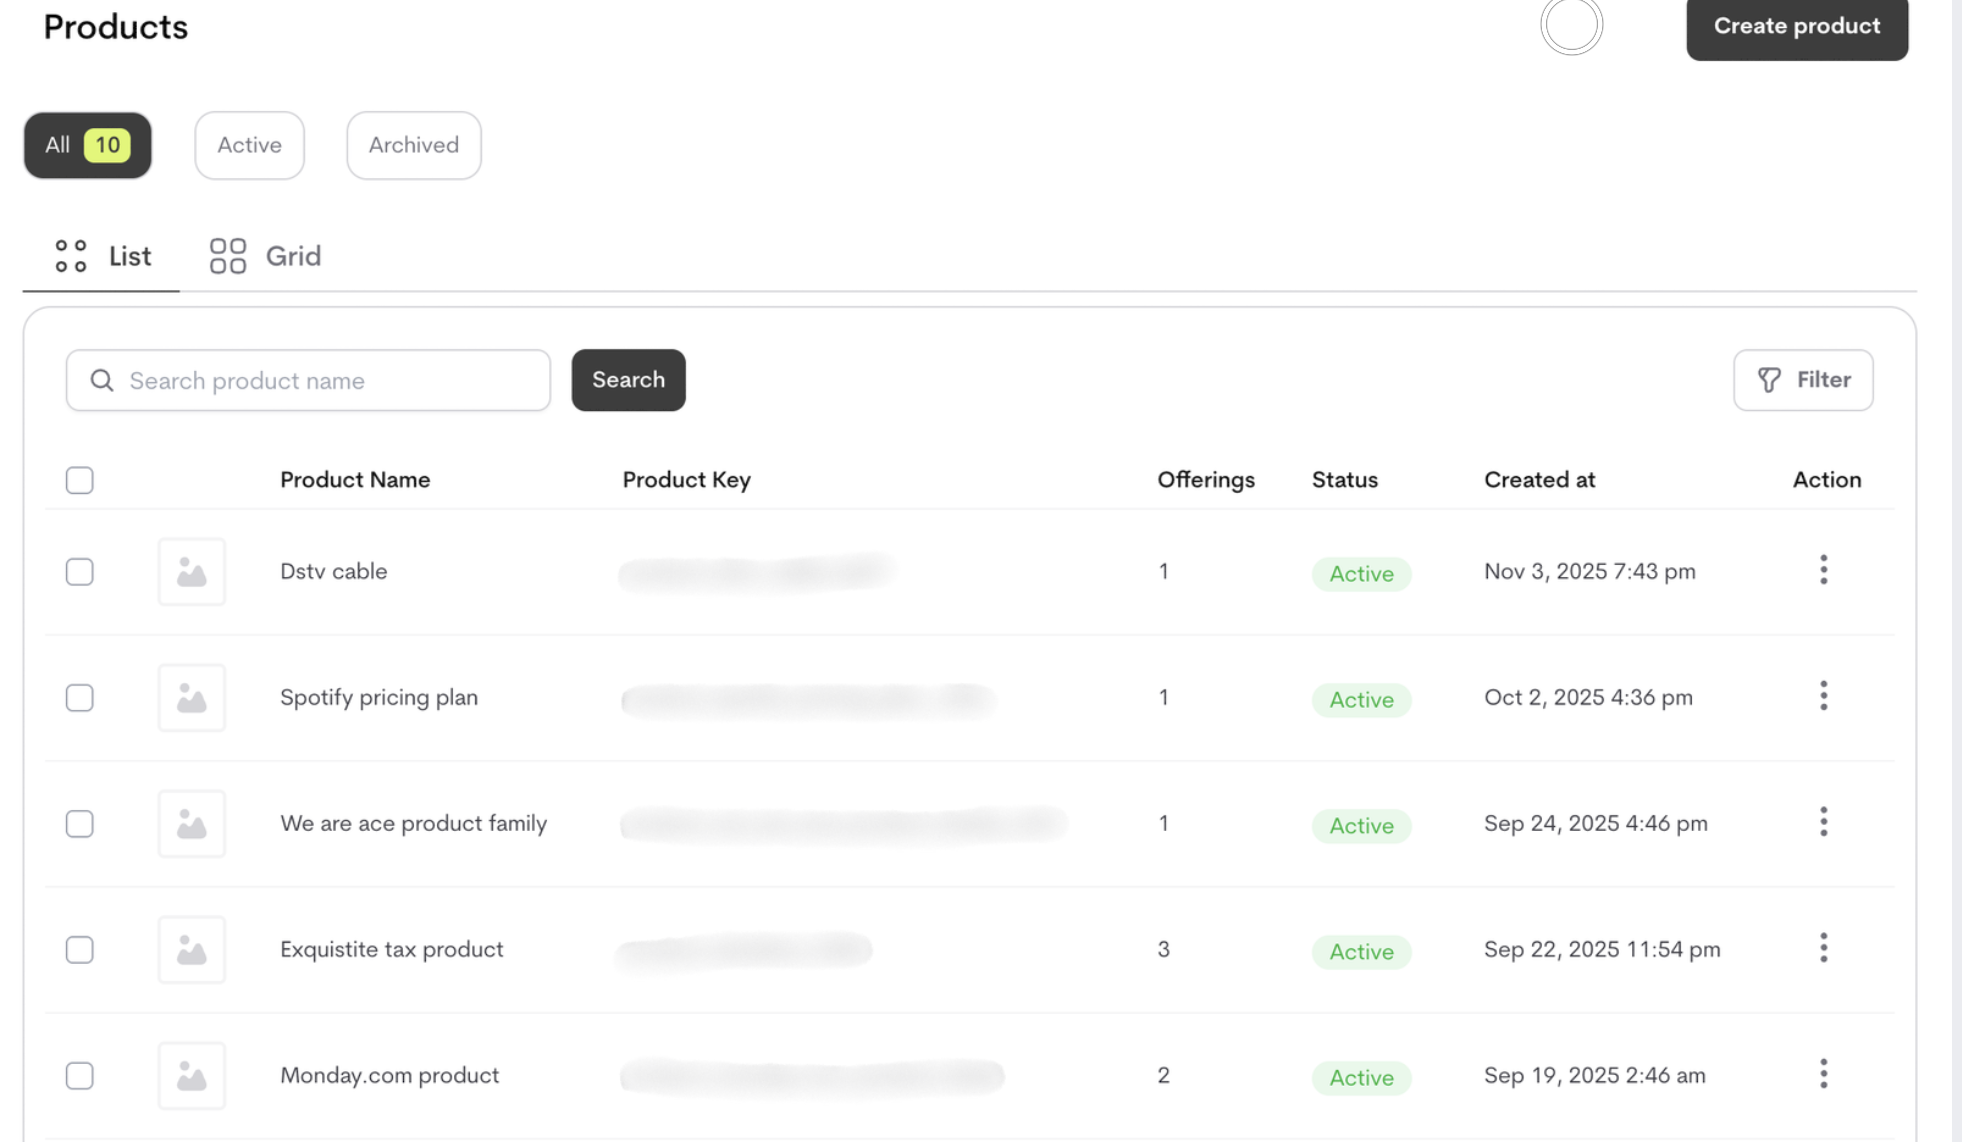1962x1142 pixels.
Task: Open actions menu for Monday.com product
Action: coord(1824,1073)
